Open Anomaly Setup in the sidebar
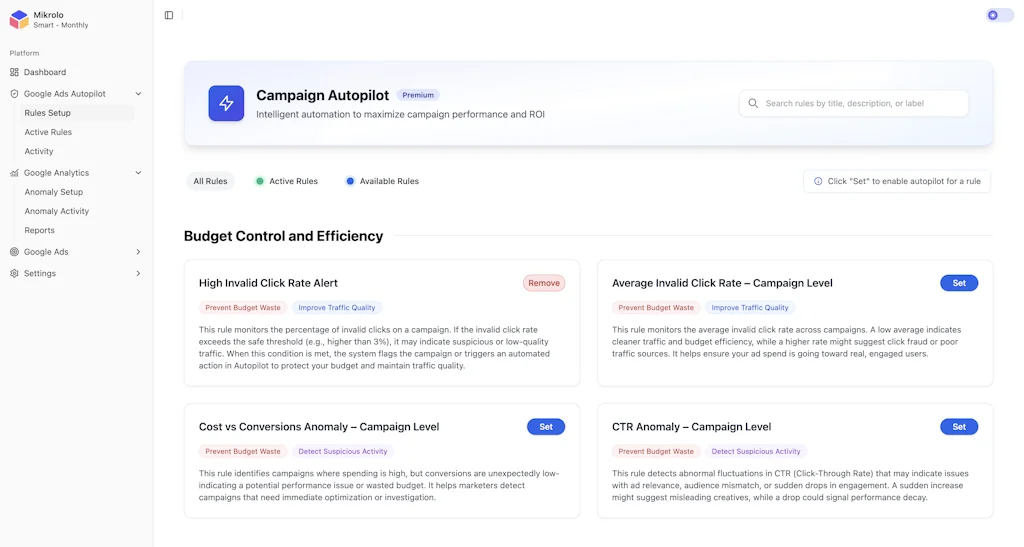 54,192
